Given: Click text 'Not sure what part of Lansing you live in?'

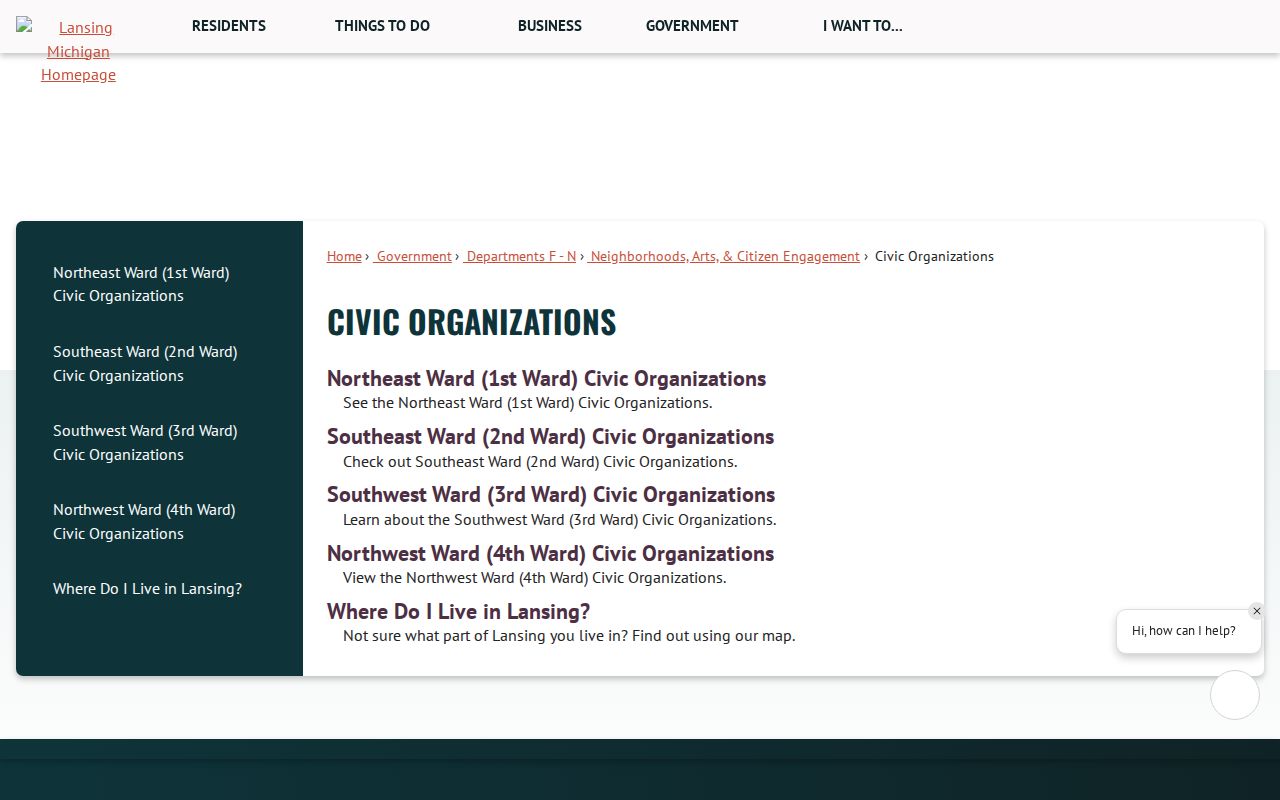Looking at the screenshot, I should click(485, 636).
